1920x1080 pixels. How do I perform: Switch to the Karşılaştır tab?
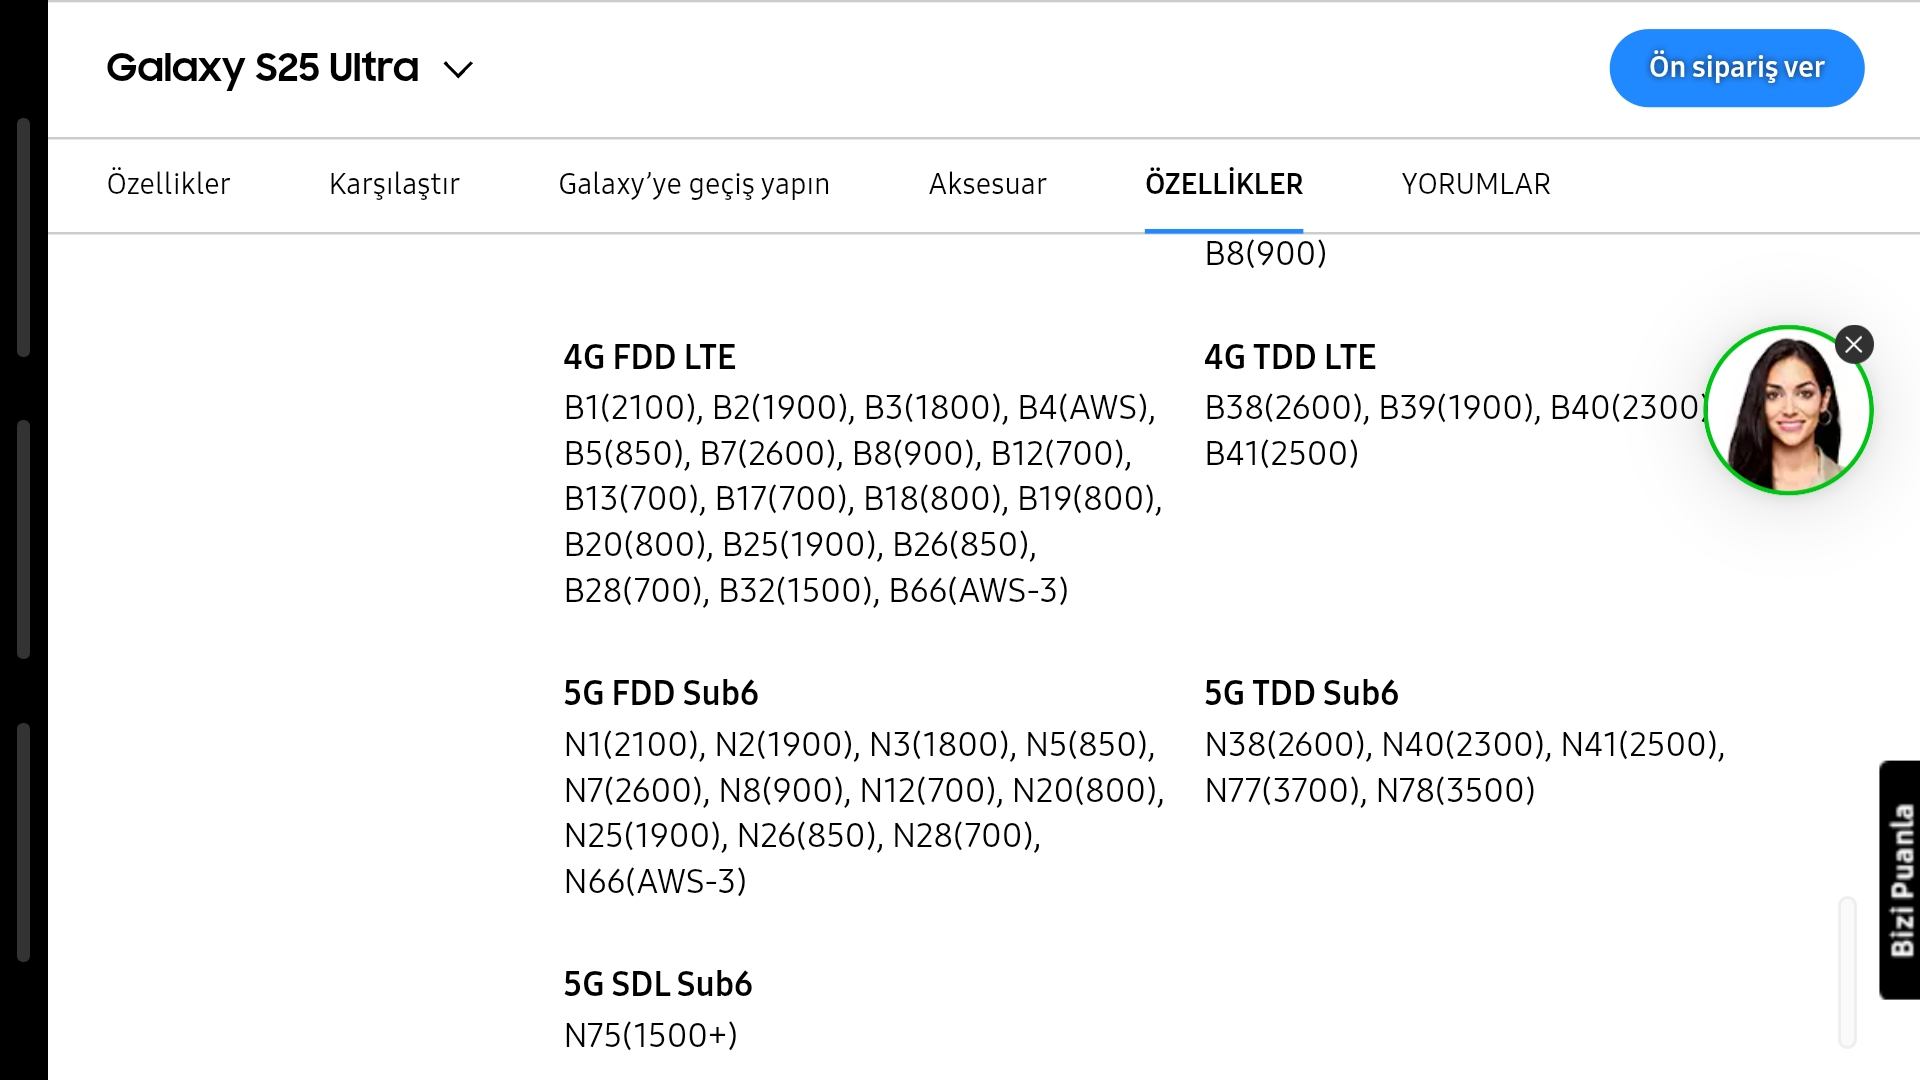coord(394,184)
